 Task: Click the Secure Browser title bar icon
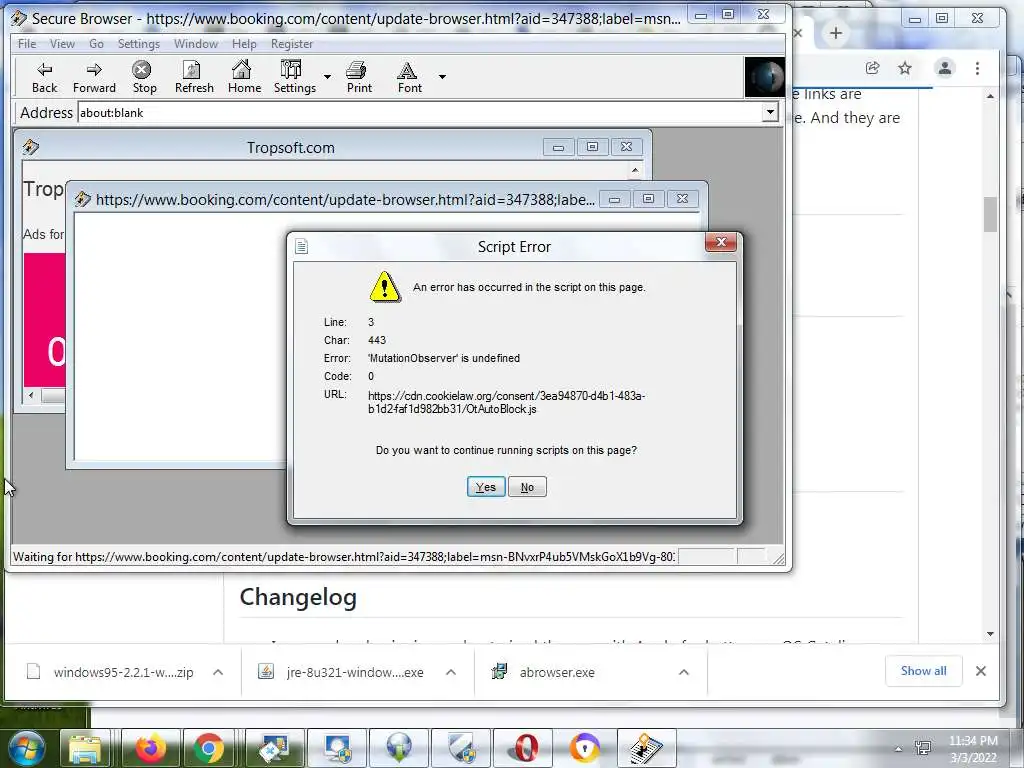tap(19, 18)
